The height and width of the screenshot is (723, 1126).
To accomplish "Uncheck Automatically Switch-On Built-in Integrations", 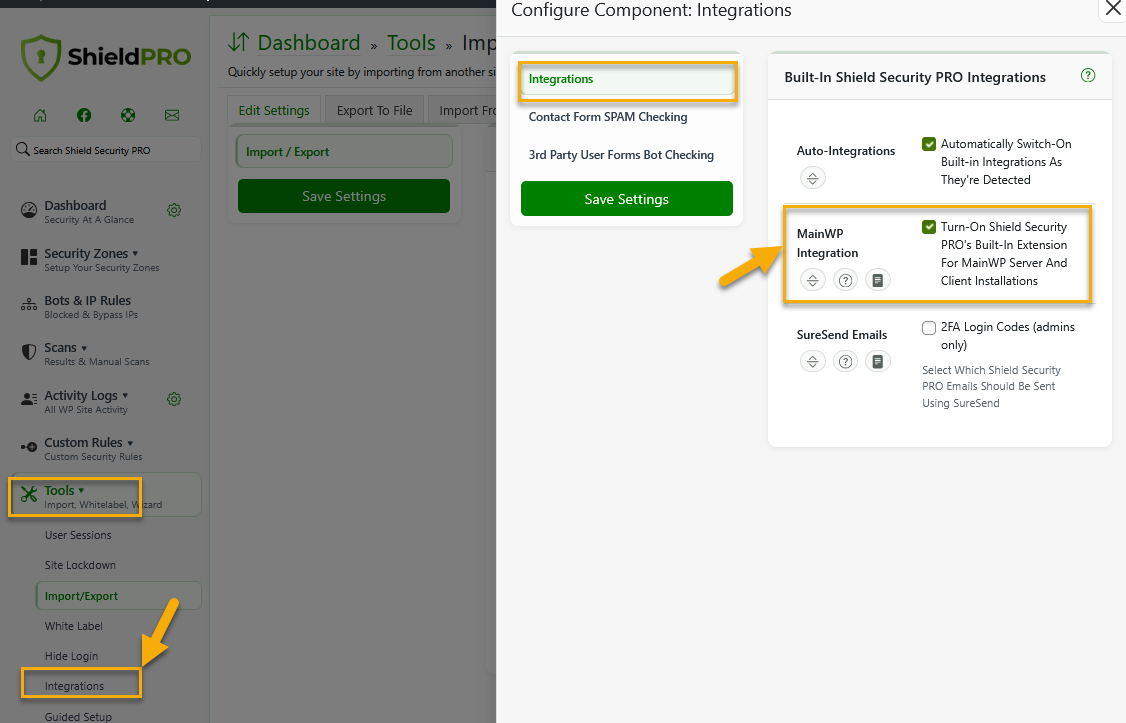I will click(929, 143).
